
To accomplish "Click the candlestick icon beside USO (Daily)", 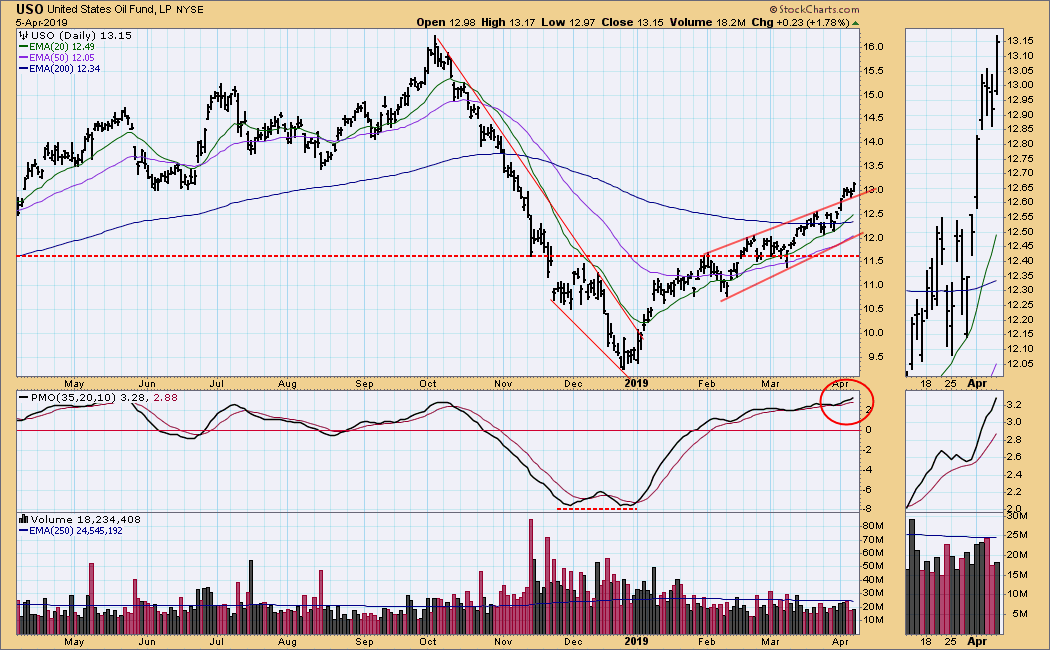I will pos(23,35).
